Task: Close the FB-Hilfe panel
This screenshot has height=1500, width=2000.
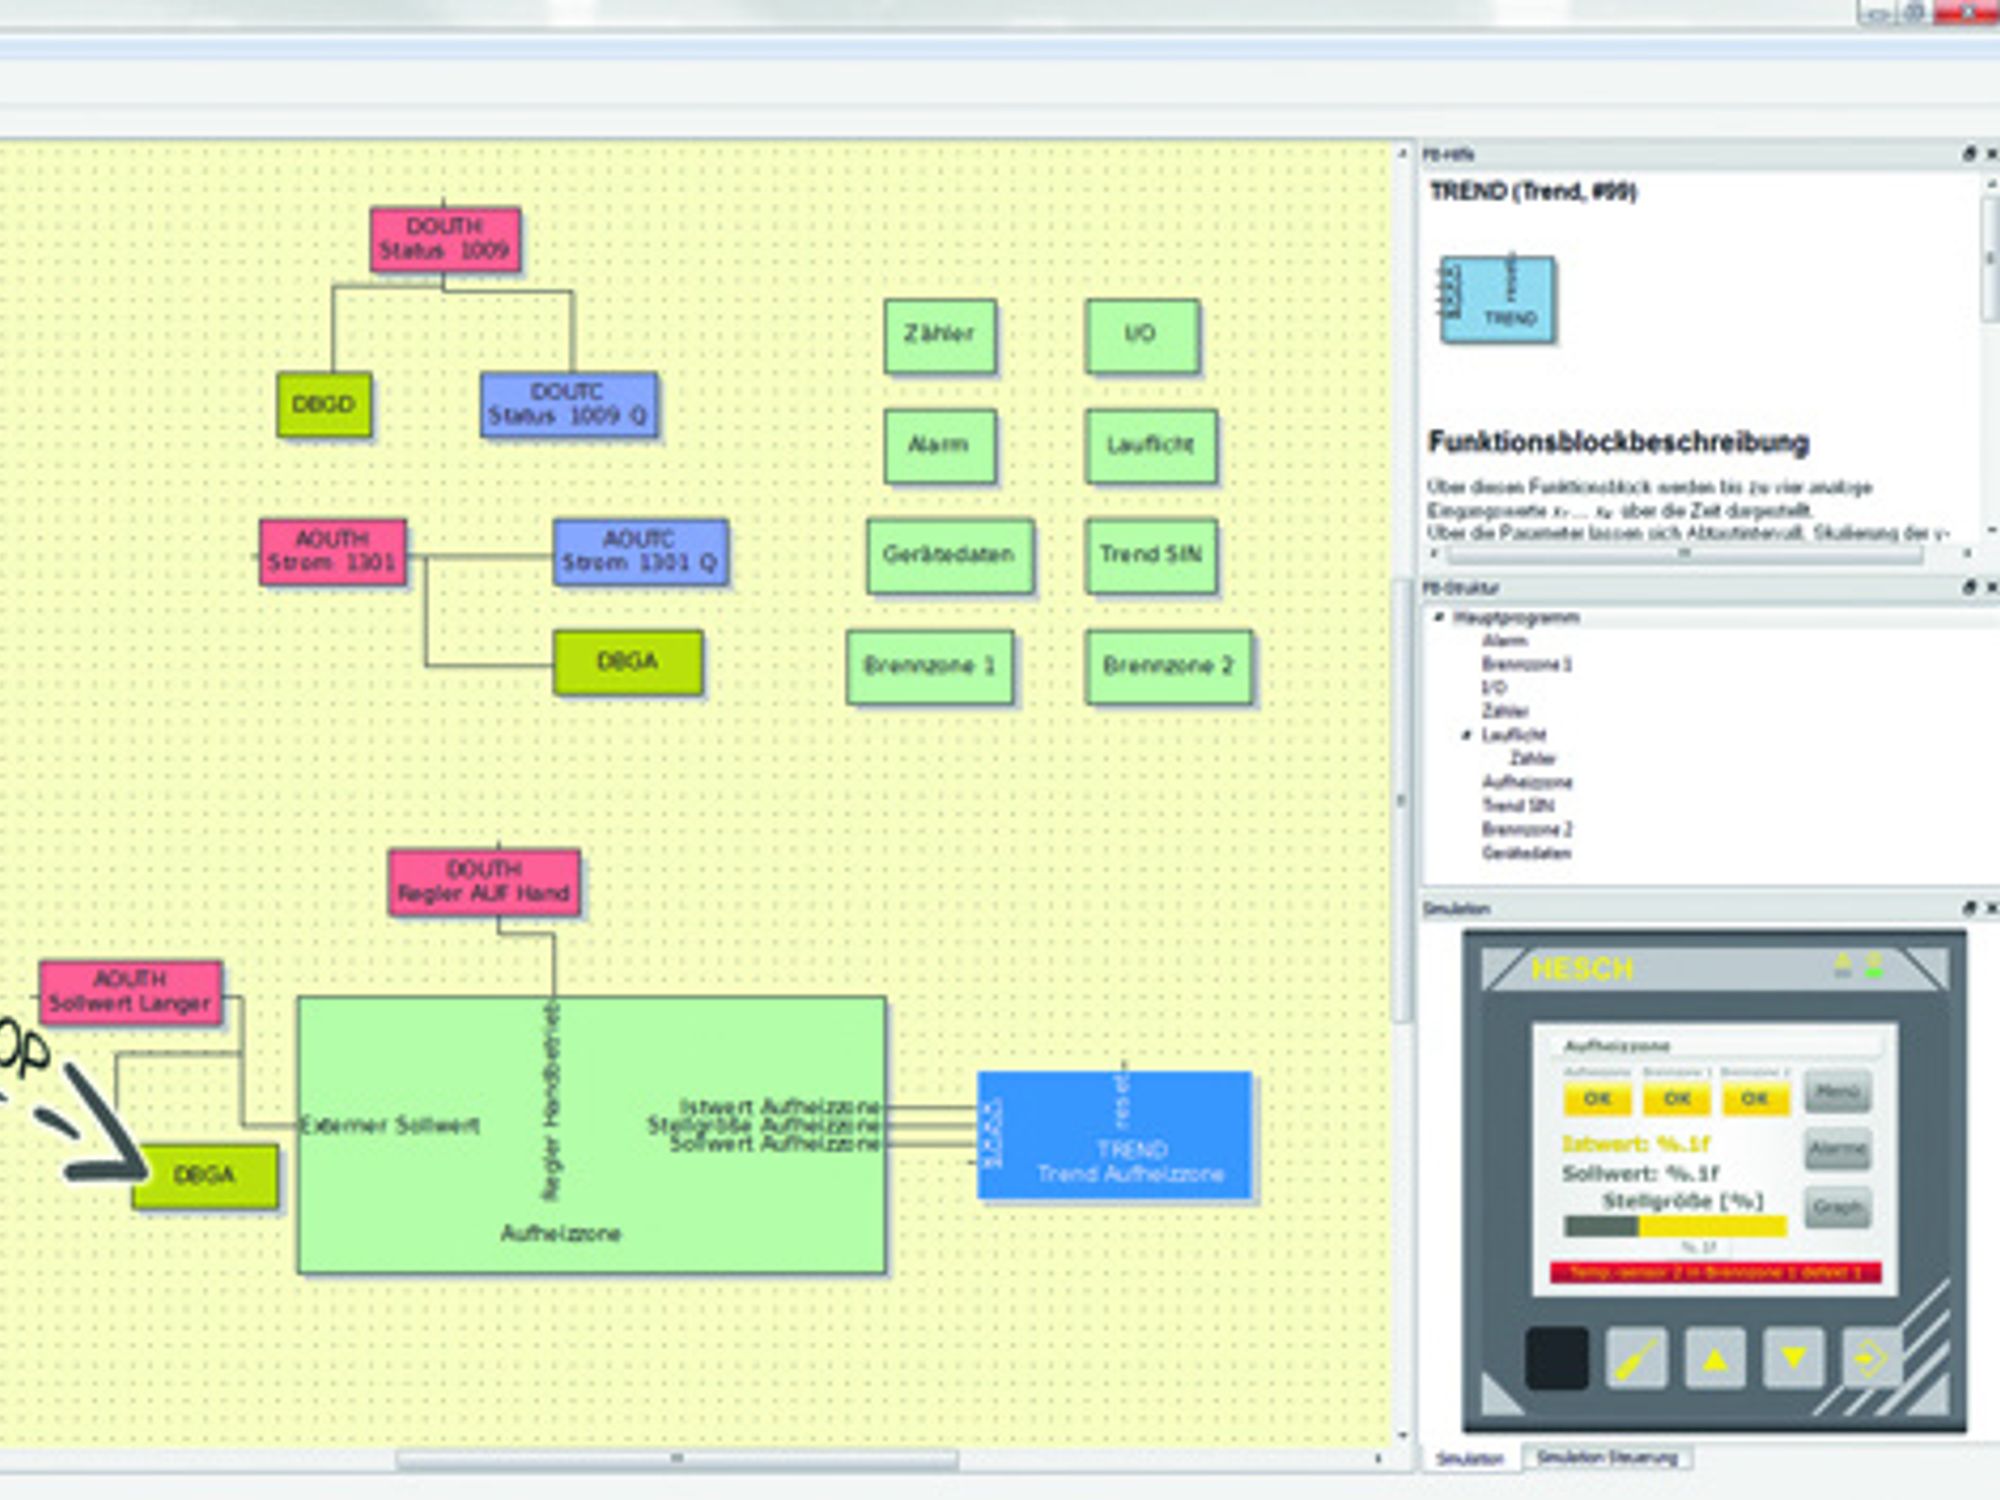Action: point(1991,154)
